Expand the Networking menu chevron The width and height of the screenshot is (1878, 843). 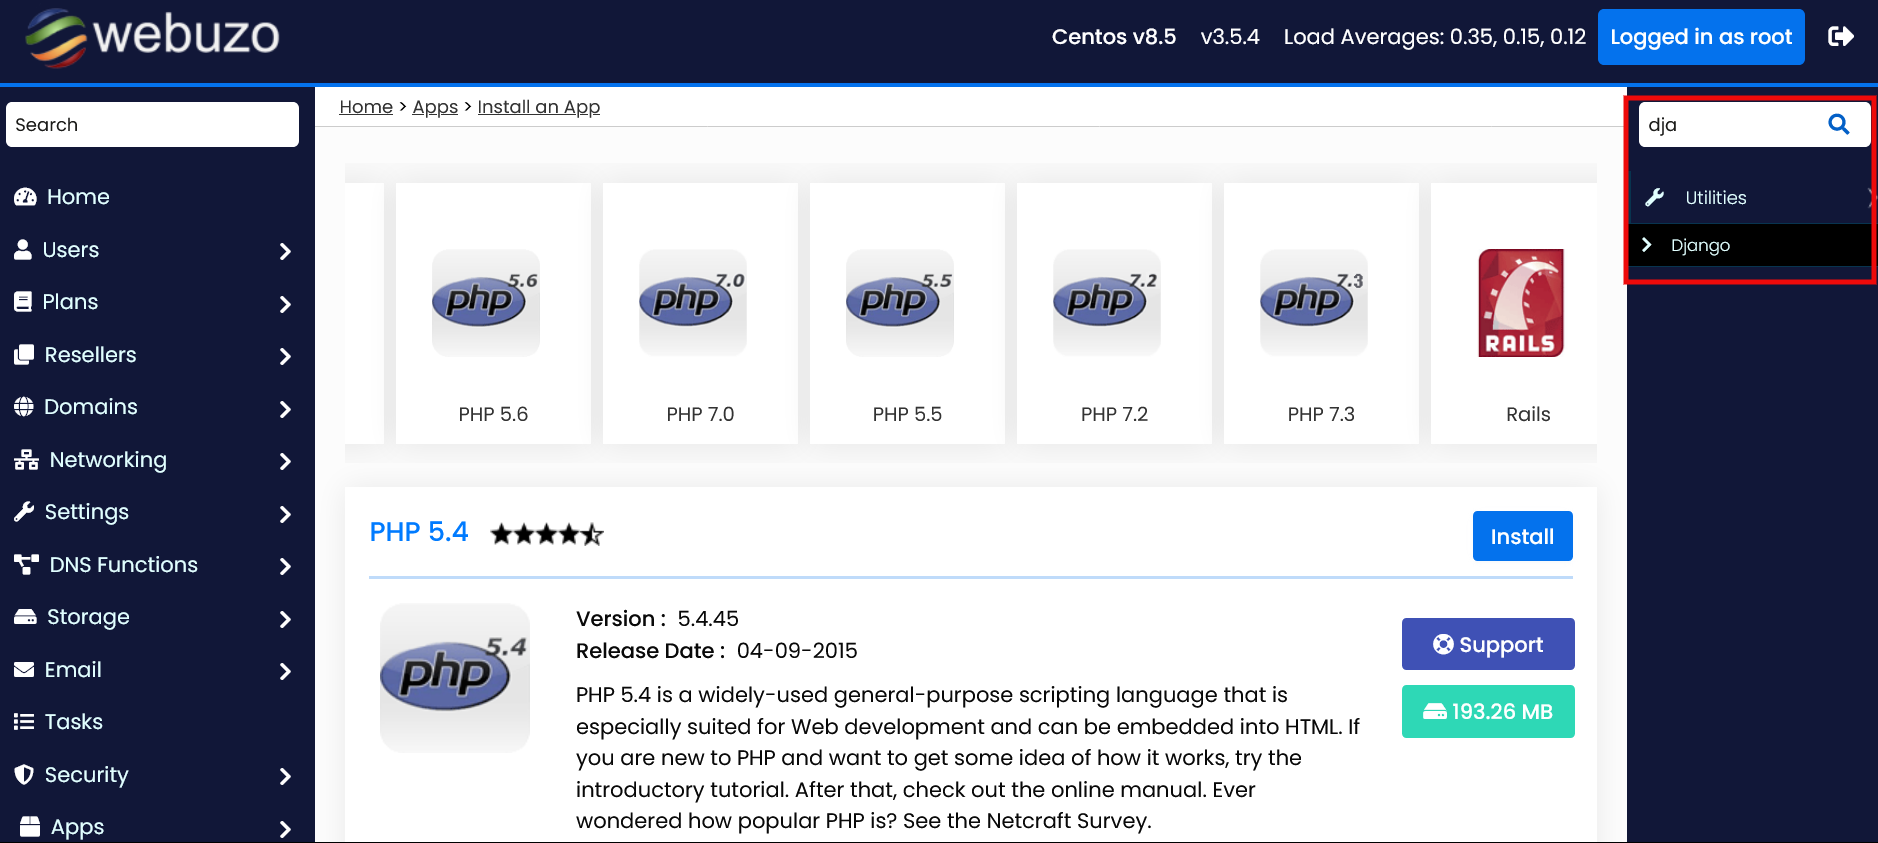tap(285, 461)
